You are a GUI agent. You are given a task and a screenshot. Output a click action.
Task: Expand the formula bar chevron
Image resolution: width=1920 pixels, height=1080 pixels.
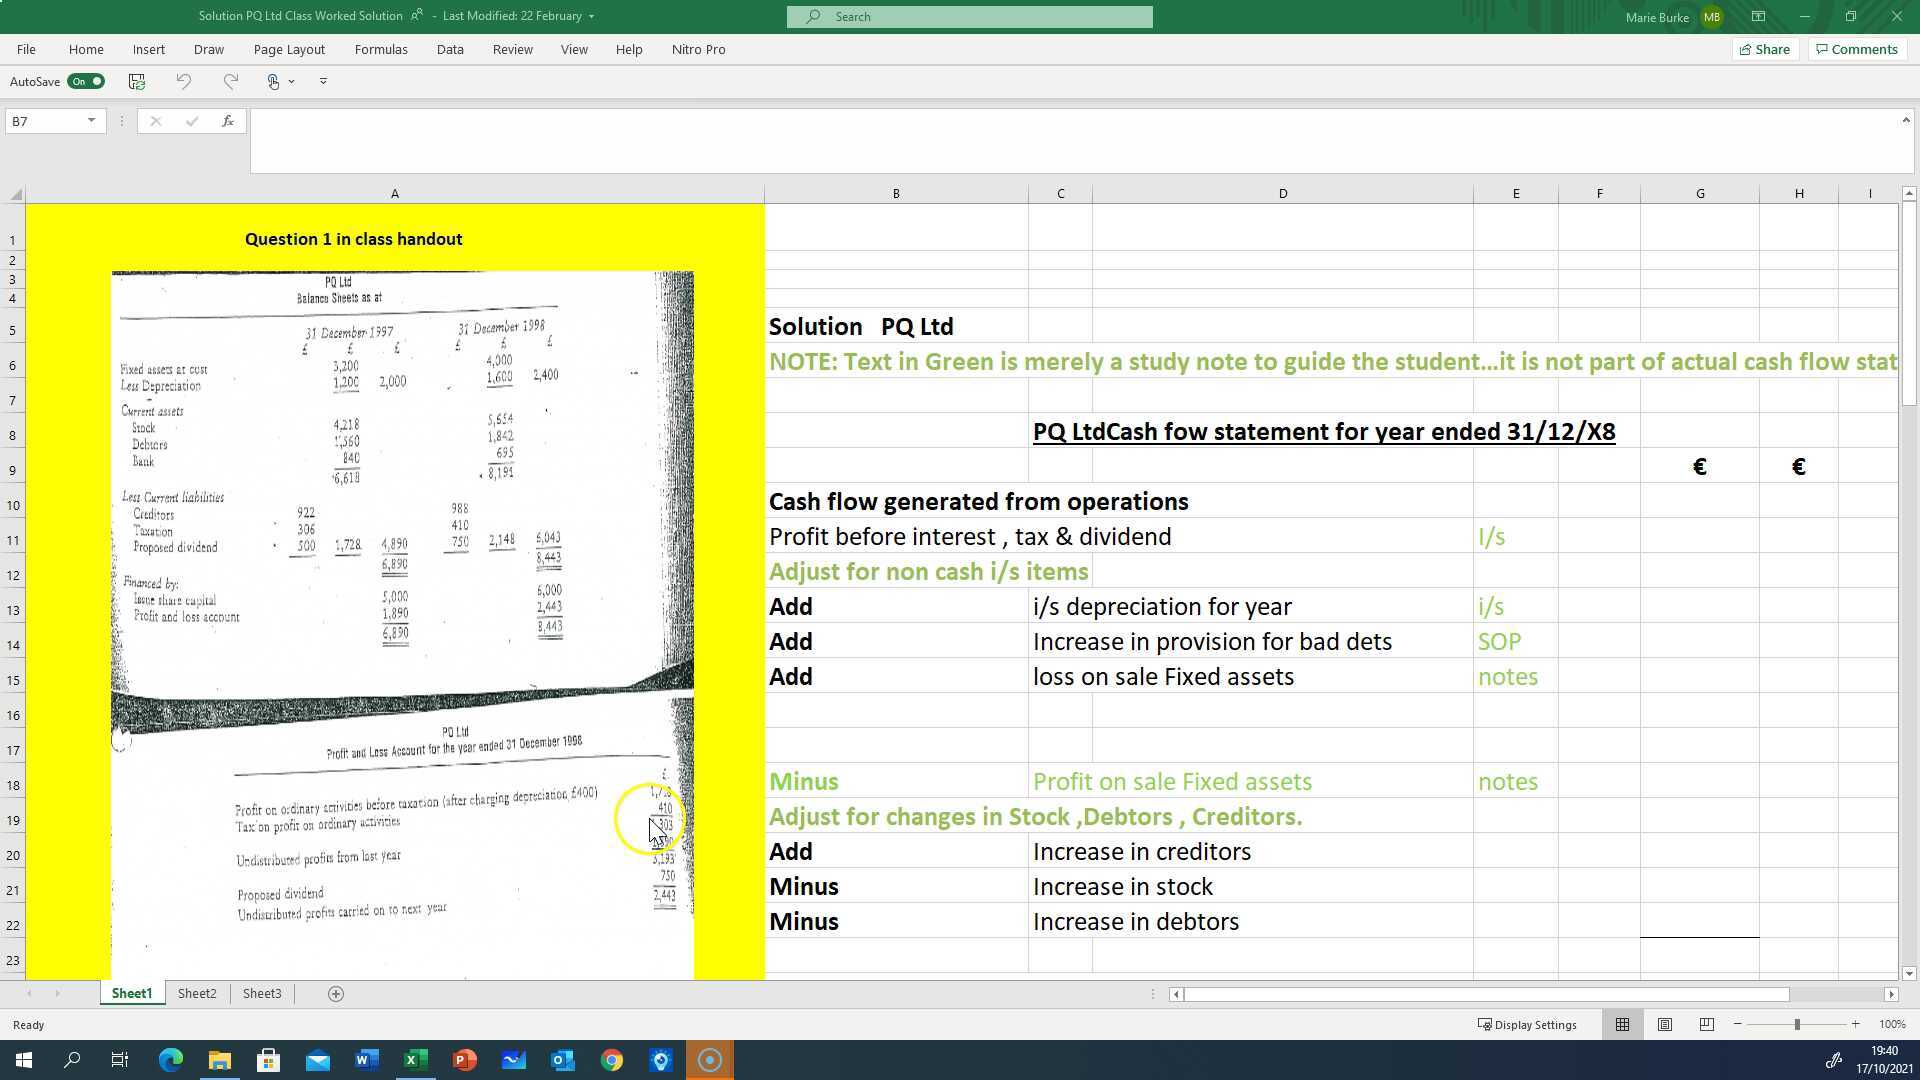1905,120
